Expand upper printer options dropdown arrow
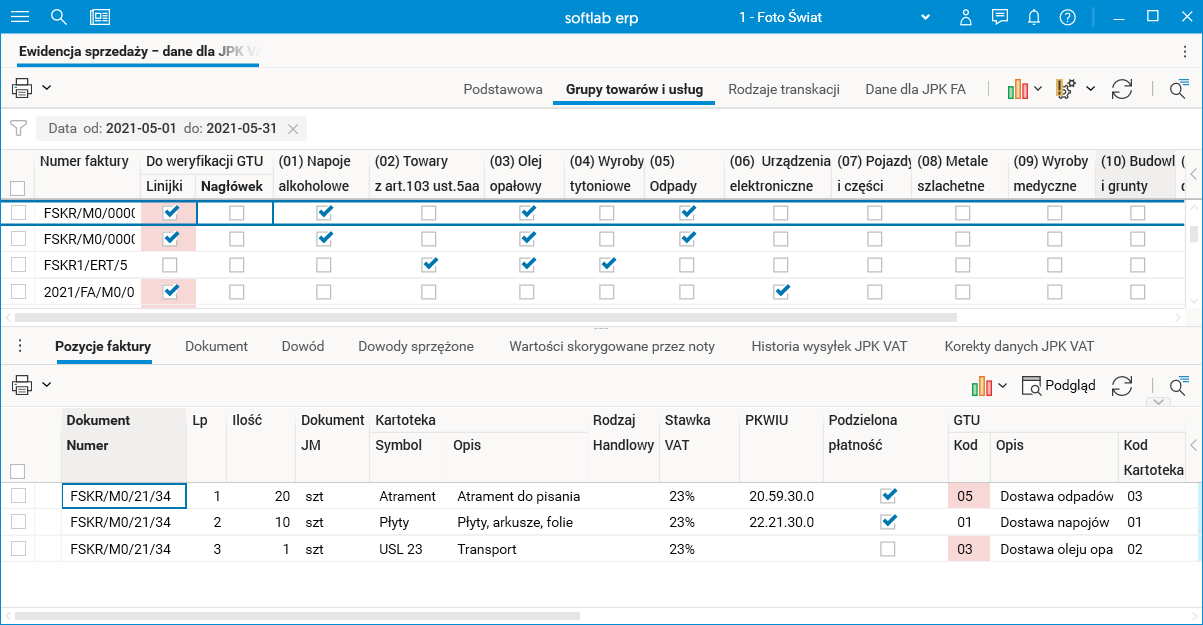 [x=47, y=88]
